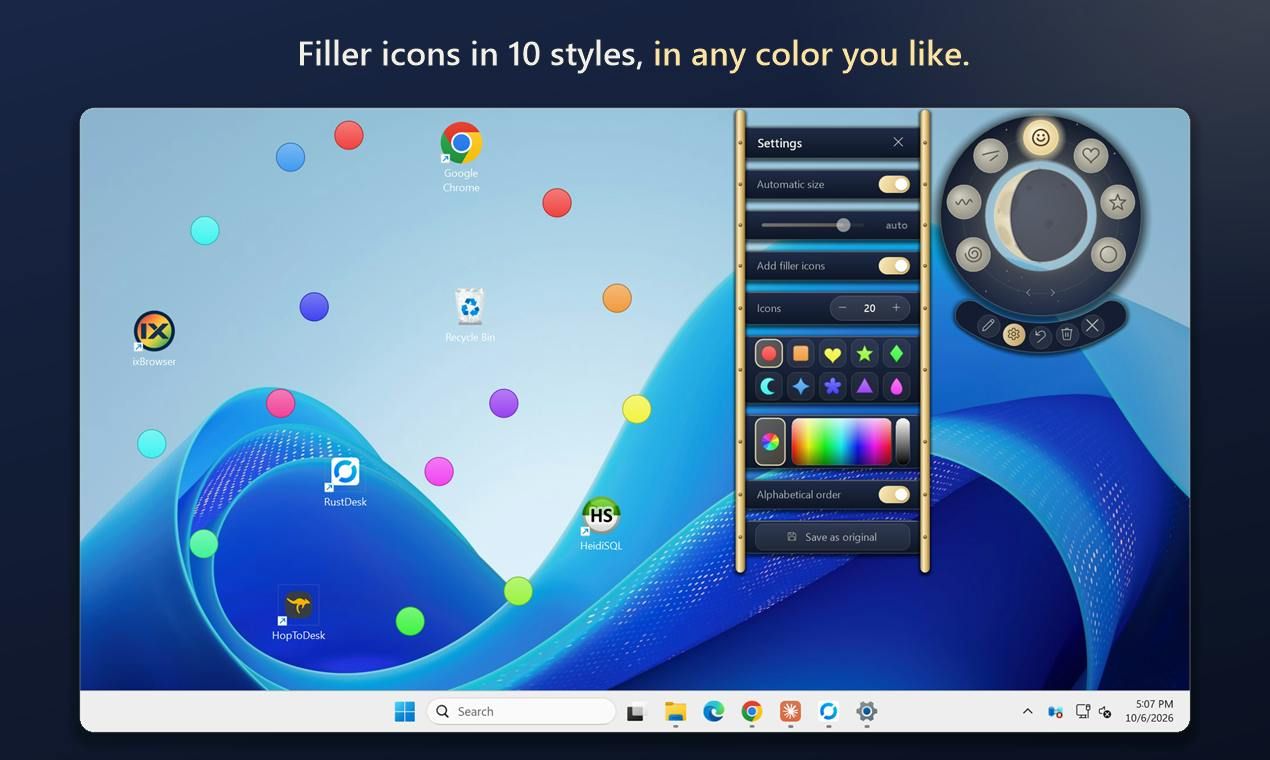Viewport: 1270px width, 760px height.
Task: Click the pencil edit icon below the wheel
Action: click(987, 326)
